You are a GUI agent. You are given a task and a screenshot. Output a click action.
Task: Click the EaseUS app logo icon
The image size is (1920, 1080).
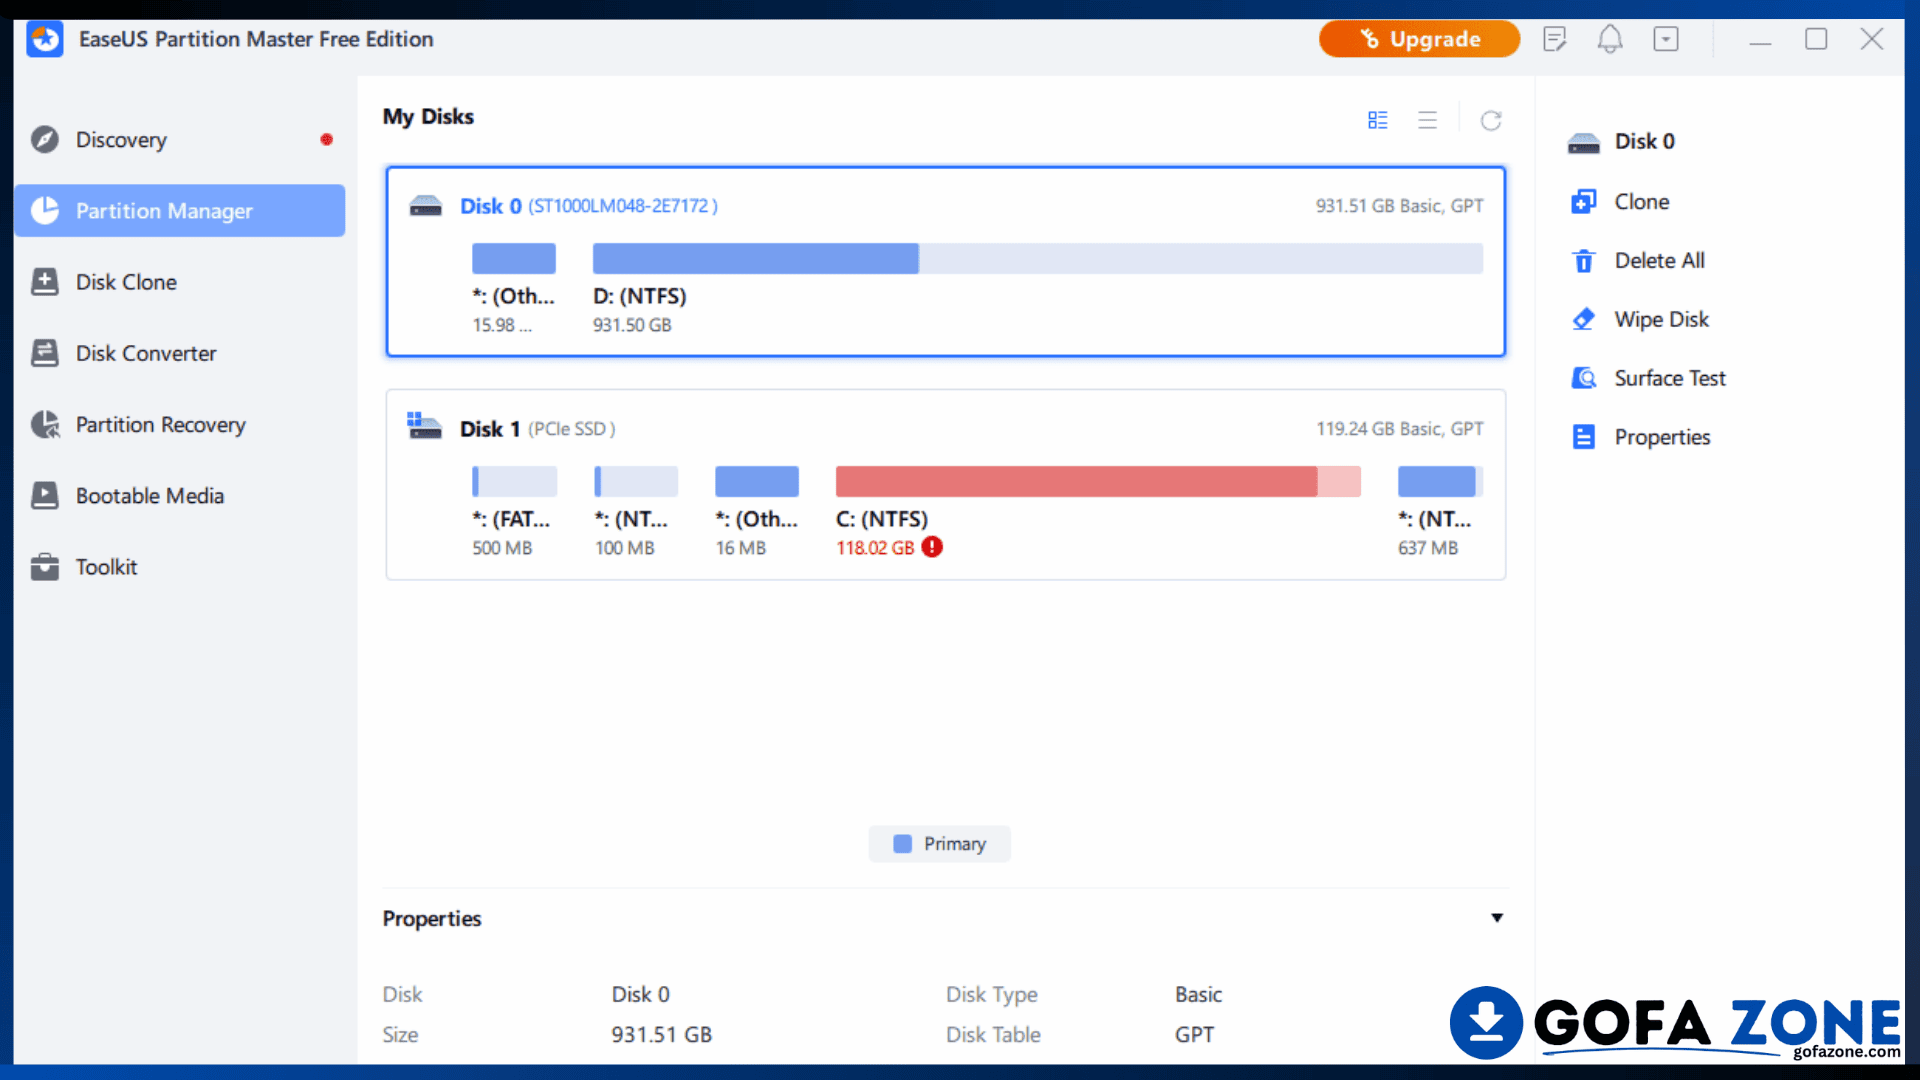[45, 39]
